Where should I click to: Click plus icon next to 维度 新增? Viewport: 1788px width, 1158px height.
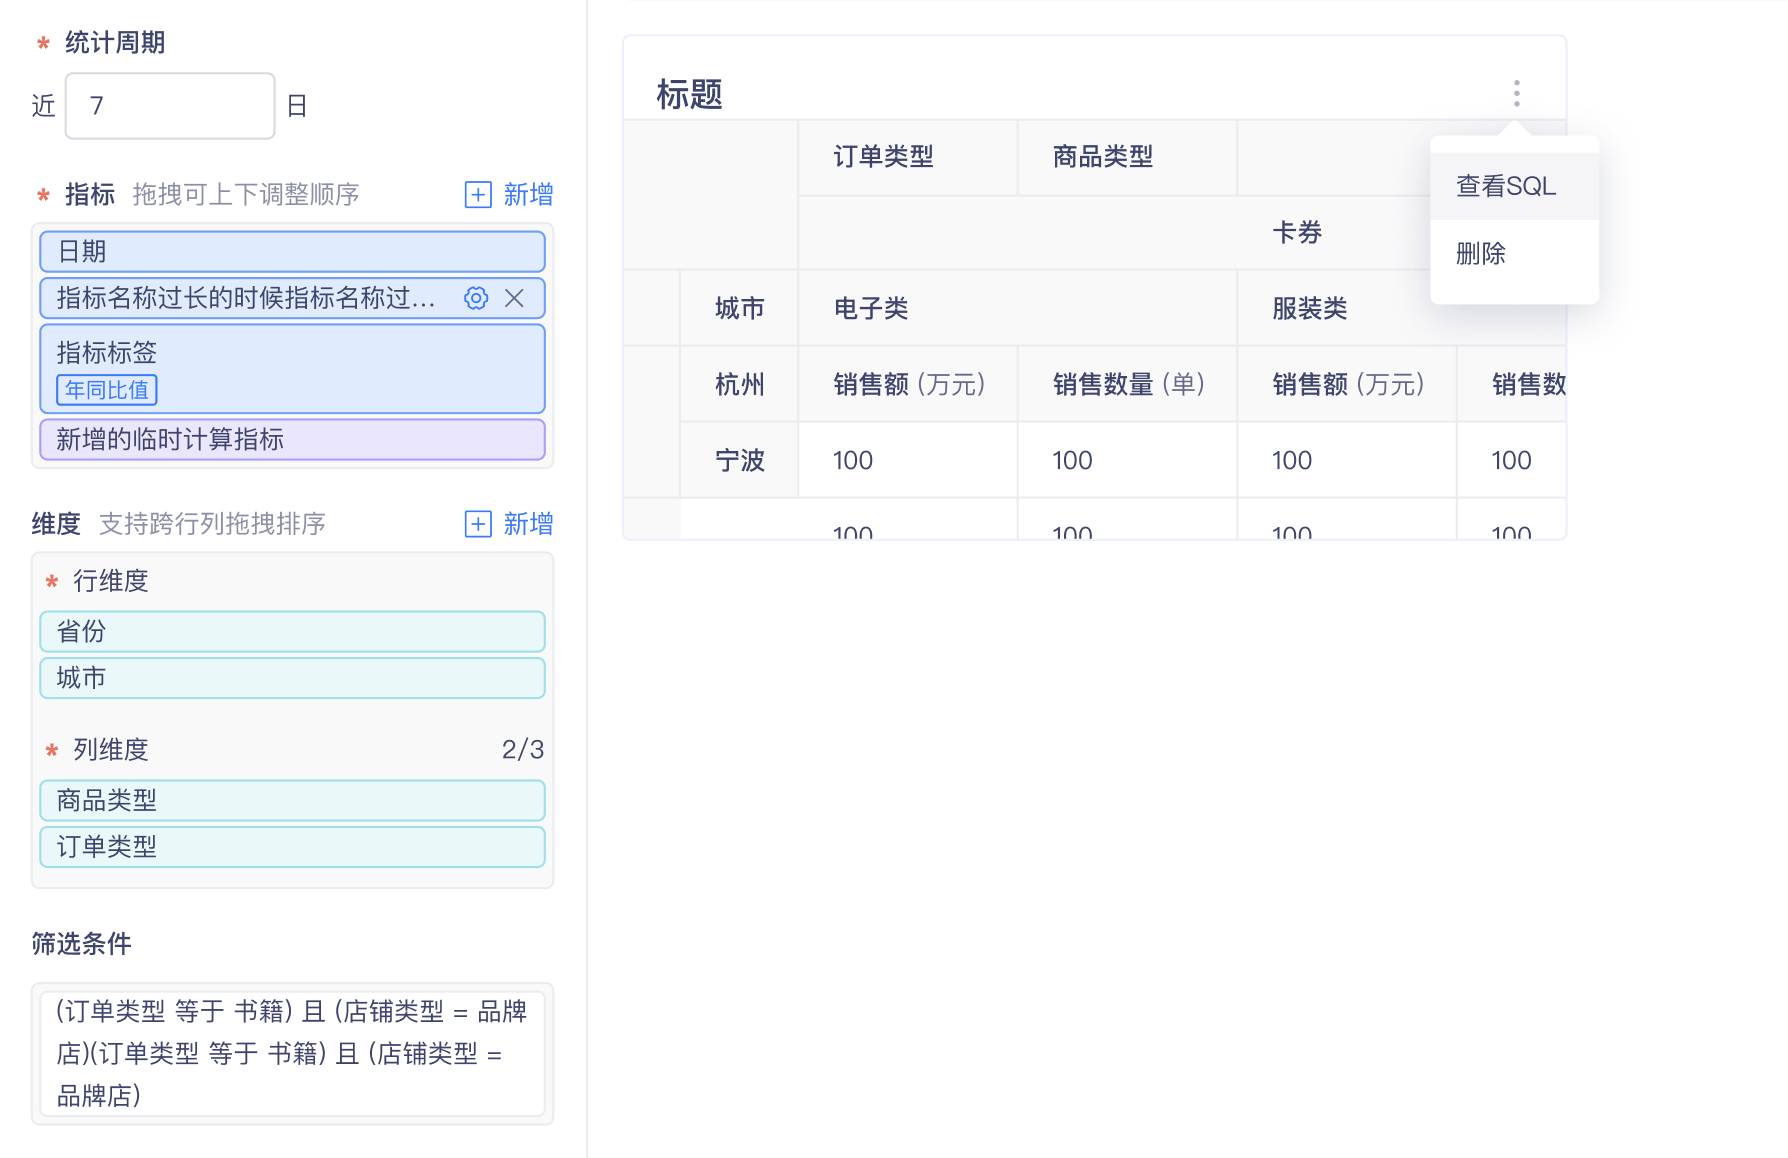pyautogui.click(x=478, y=523)
